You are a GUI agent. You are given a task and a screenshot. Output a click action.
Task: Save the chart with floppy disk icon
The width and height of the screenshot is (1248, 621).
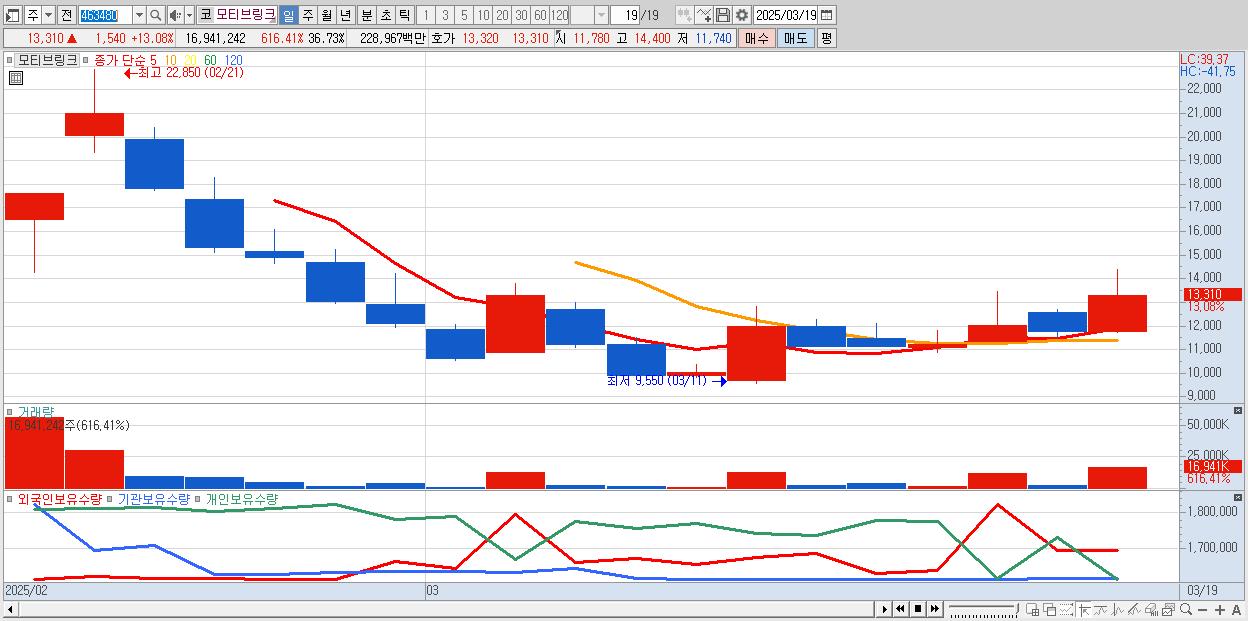[722, 15]
